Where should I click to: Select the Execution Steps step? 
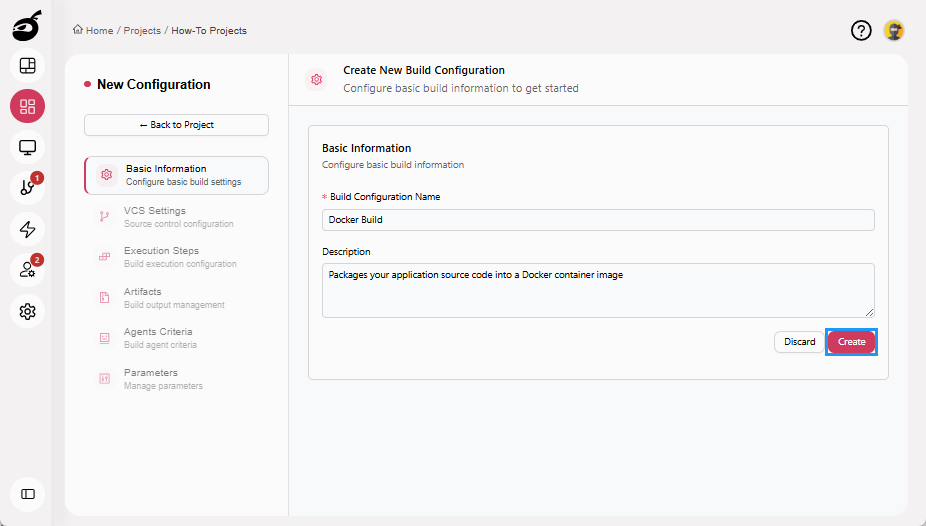pyautogui.click(x=177, y=257)
